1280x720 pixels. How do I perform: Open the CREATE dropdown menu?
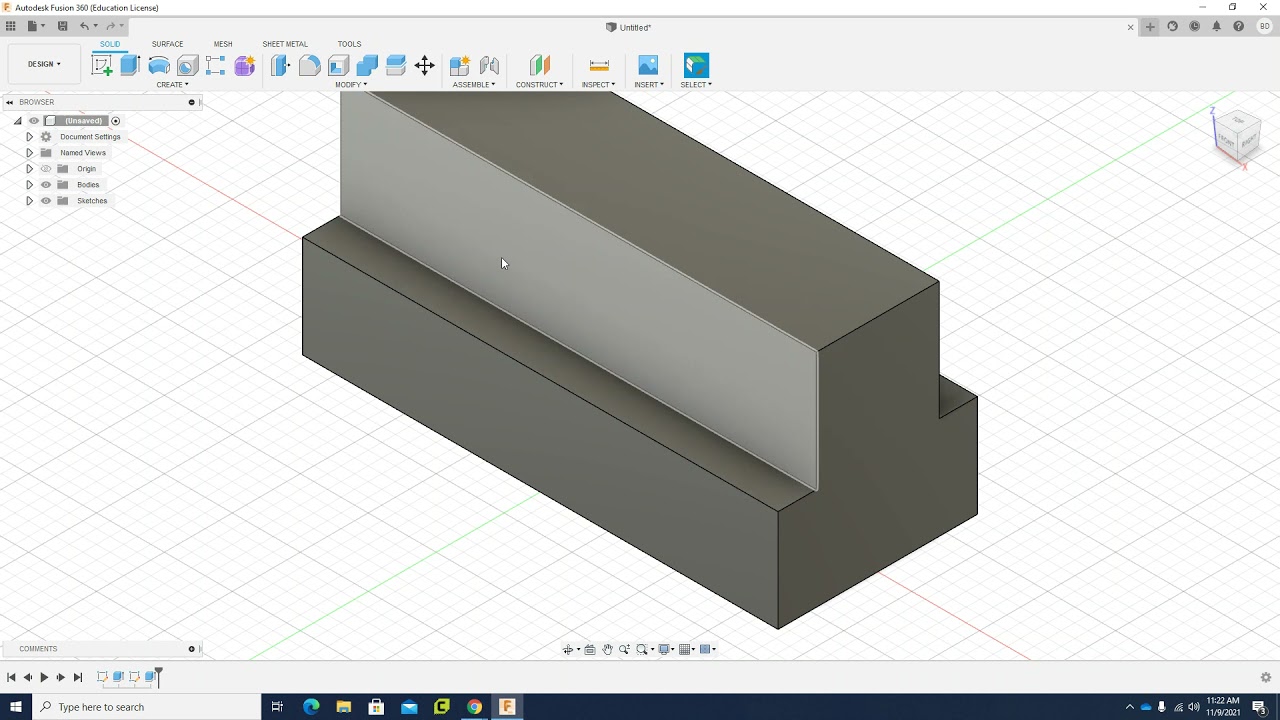click(172, 85)
